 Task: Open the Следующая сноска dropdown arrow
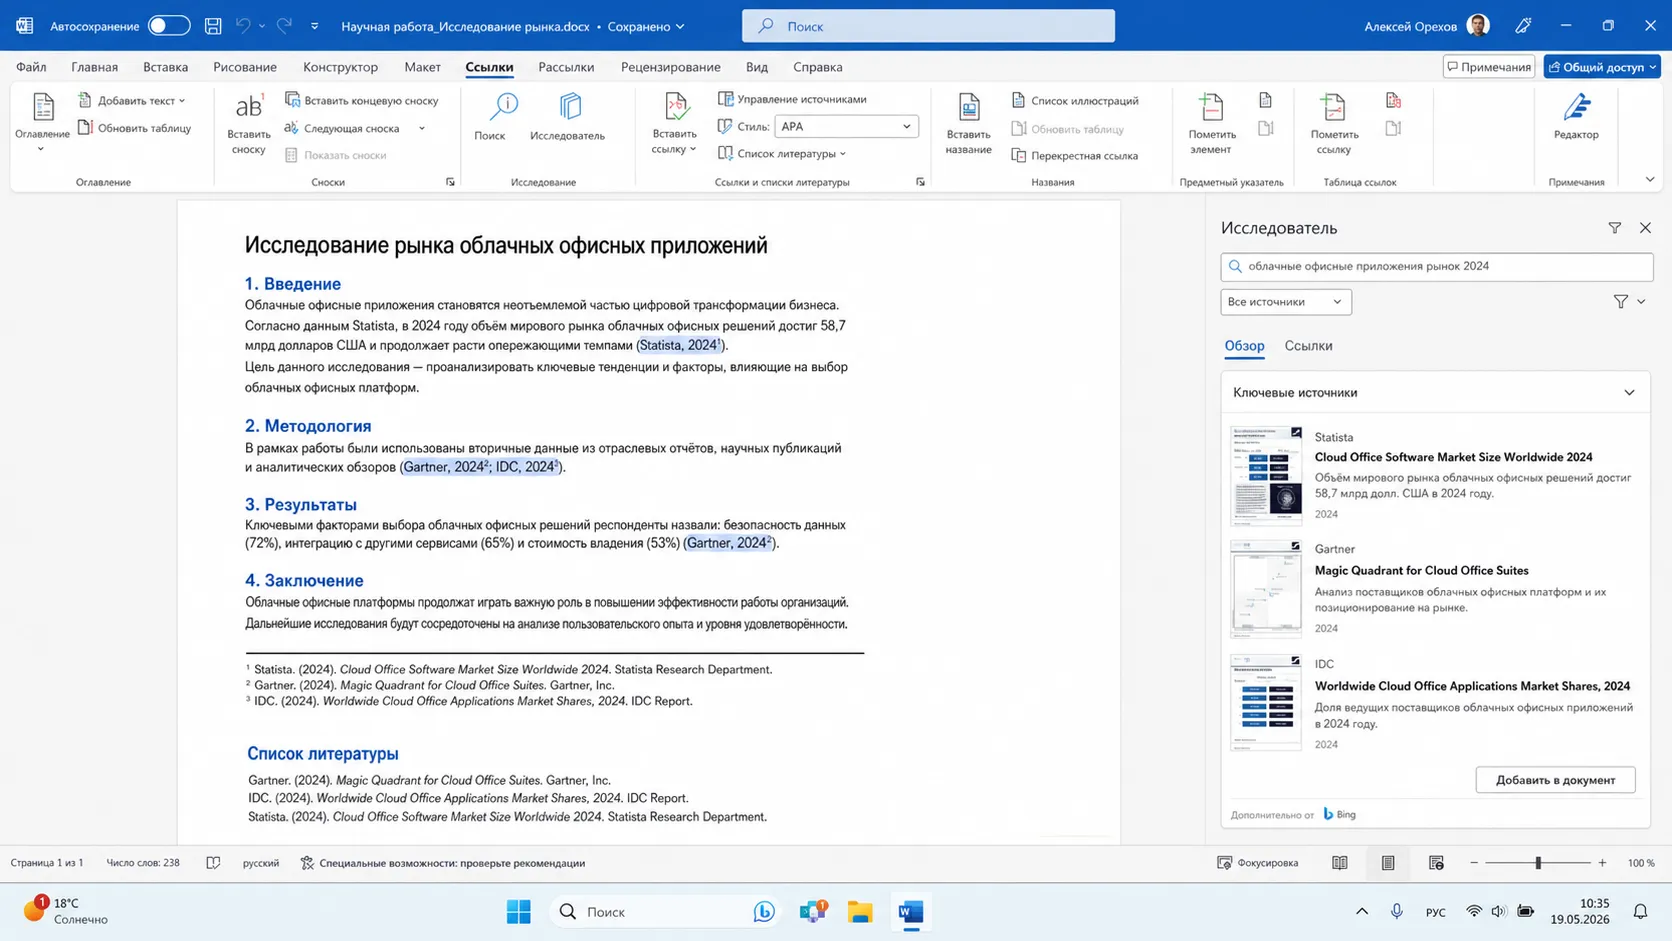tap(422, 128)
